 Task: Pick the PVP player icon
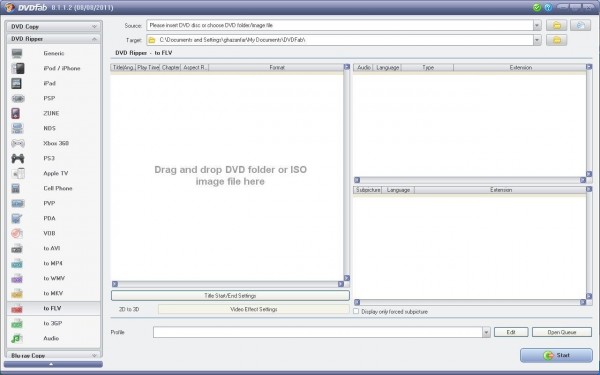coord(18,203)
